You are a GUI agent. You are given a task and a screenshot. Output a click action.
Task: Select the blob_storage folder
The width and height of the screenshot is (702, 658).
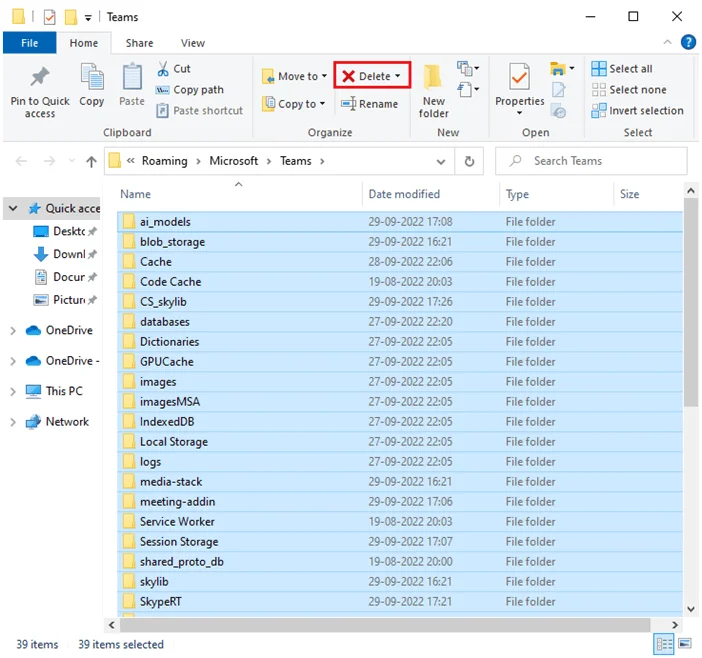point(400,242)
